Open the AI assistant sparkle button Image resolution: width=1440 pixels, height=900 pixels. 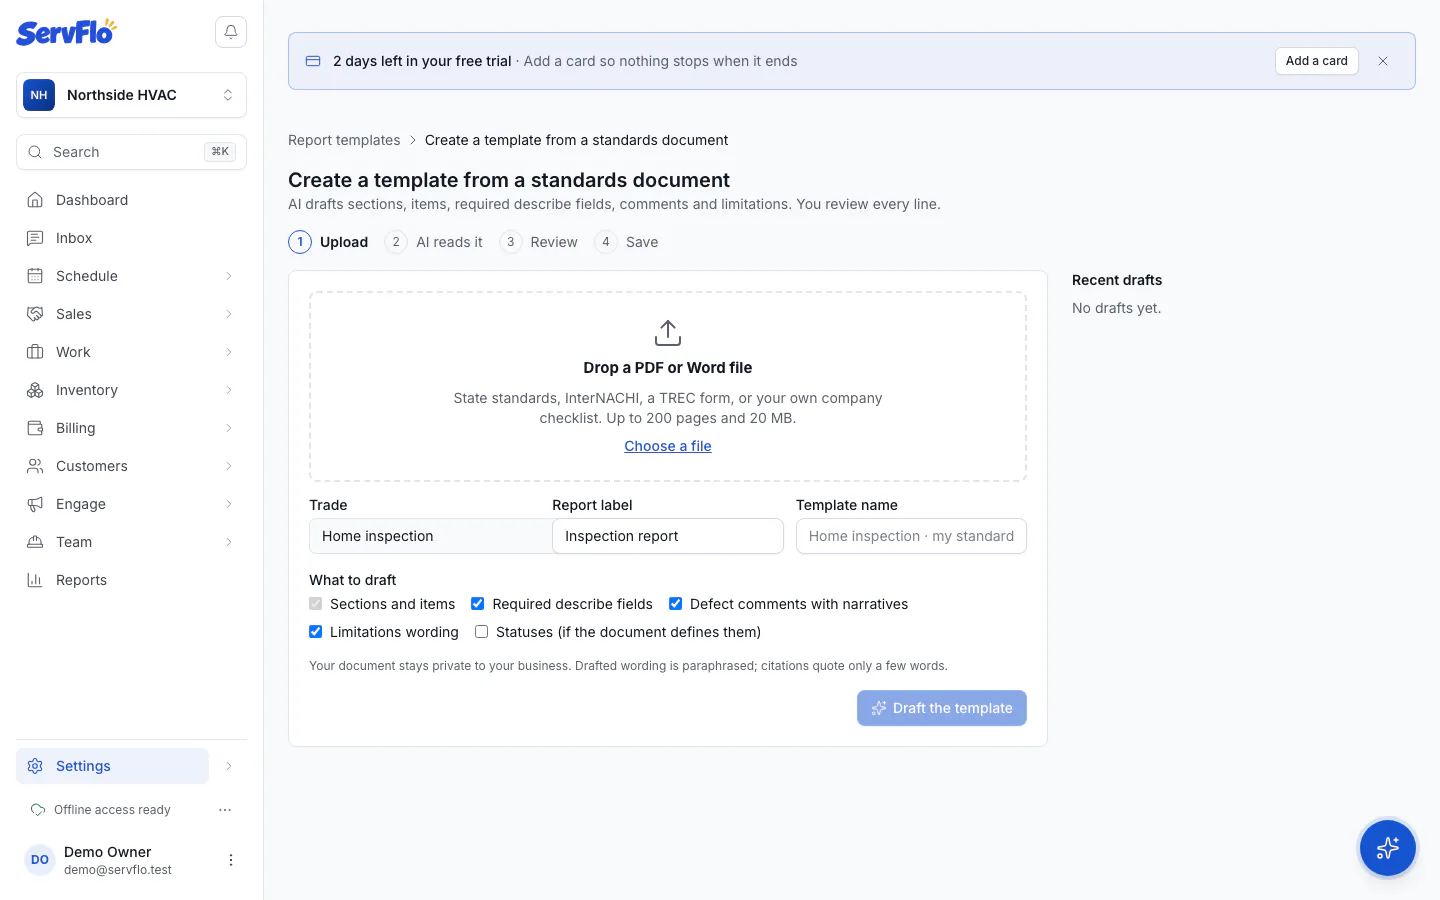1388,848
